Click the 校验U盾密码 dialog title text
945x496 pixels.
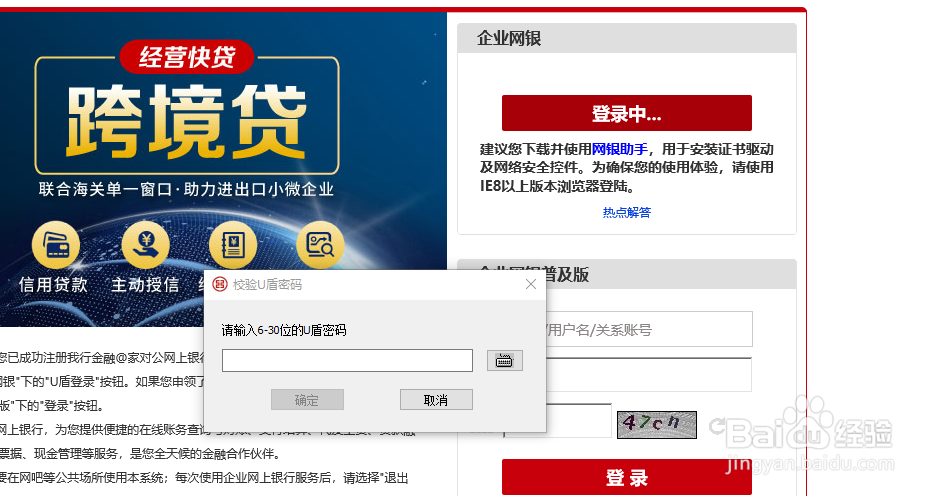click(268, 284)
